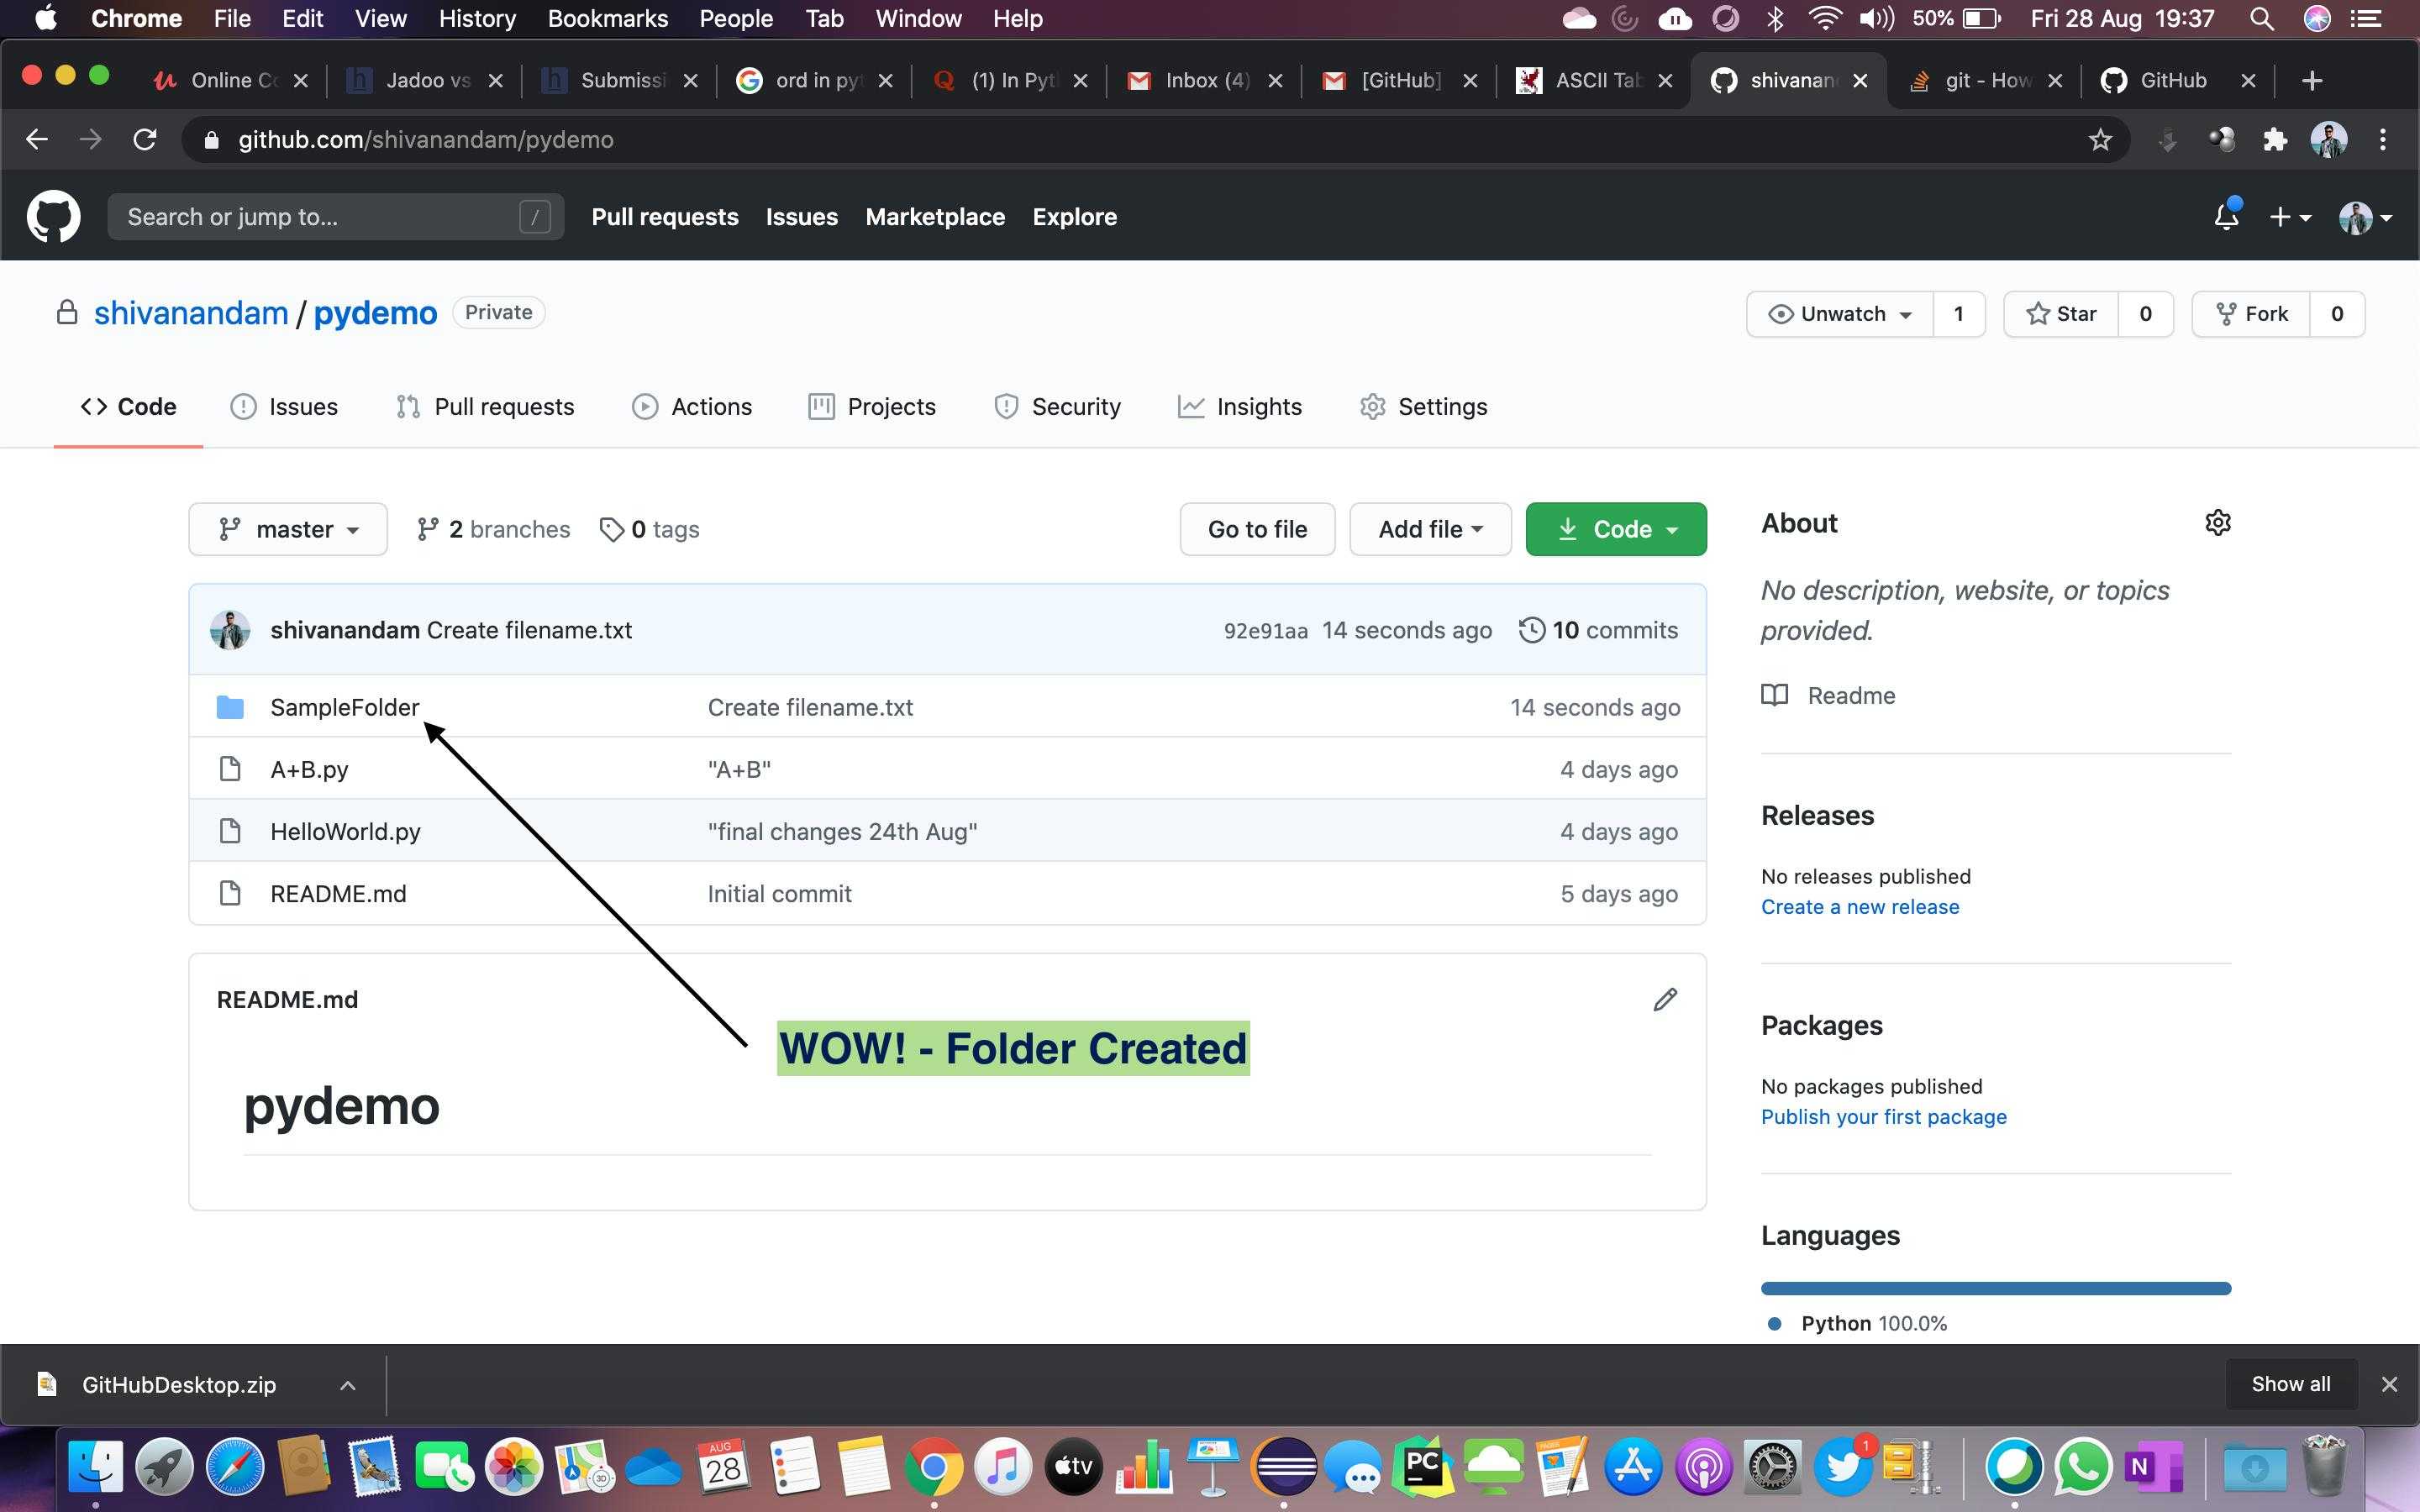Click the Issues tab icon
Screen dimensions: 2420x1512
240,406
